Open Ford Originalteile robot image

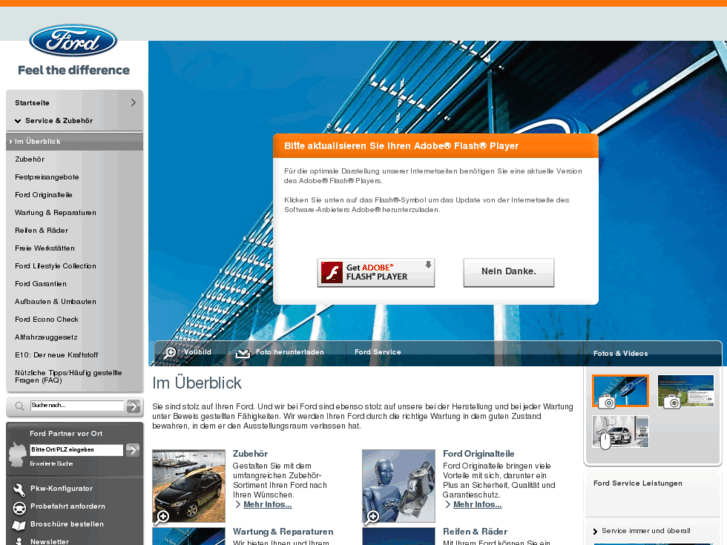click(x=399, y=486)
